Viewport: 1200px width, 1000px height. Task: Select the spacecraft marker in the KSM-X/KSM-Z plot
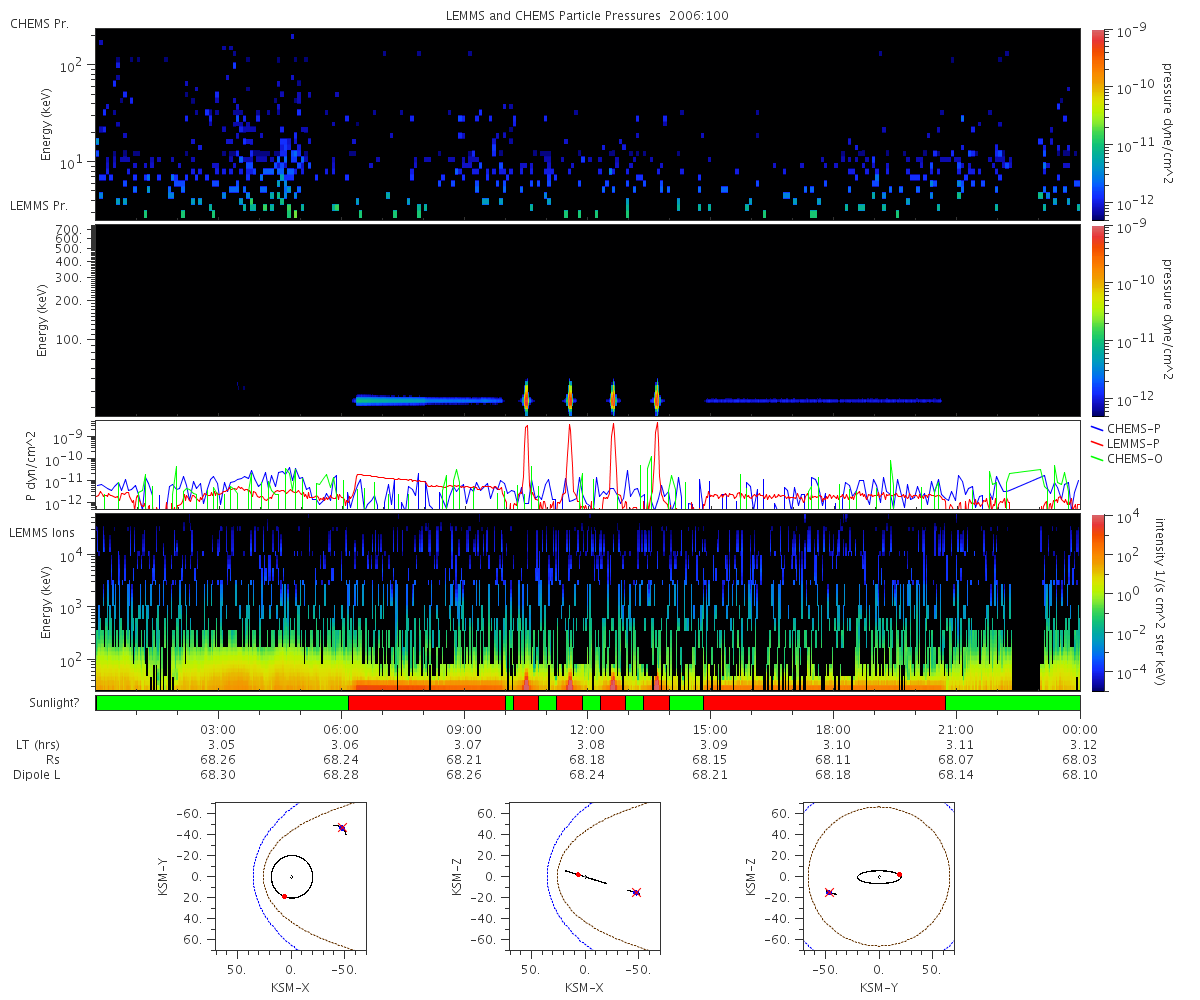[635, 892]
